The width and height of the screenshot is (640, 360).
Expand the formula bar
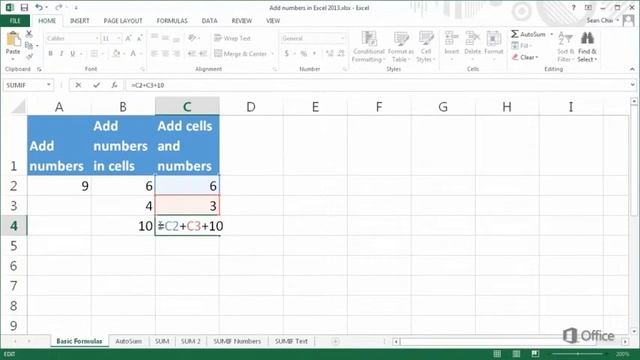point(633,85)
